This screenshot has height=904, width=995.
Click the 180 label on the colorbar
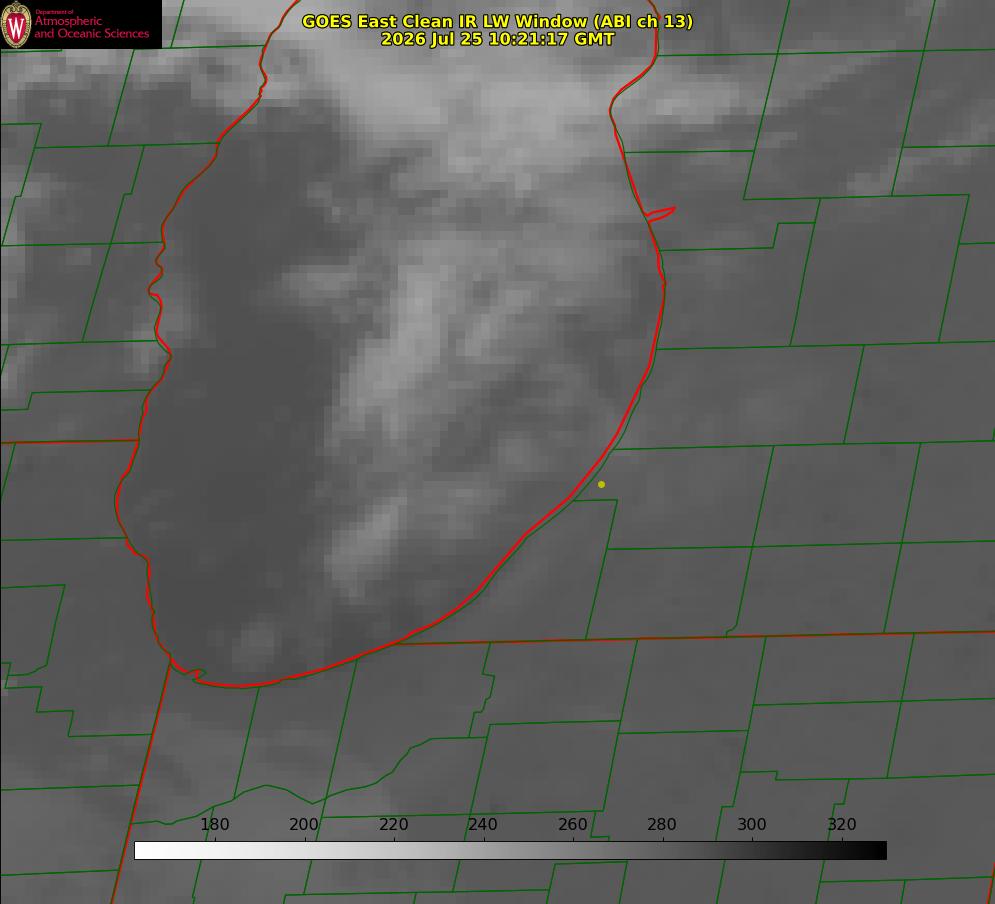coord(214,824)
